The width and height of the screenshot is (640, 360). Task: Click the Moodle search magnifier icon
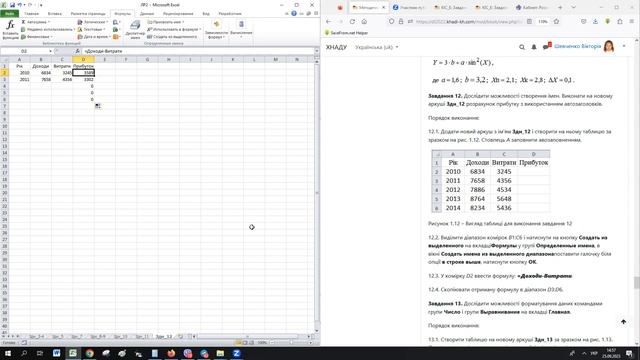point(522,47)
